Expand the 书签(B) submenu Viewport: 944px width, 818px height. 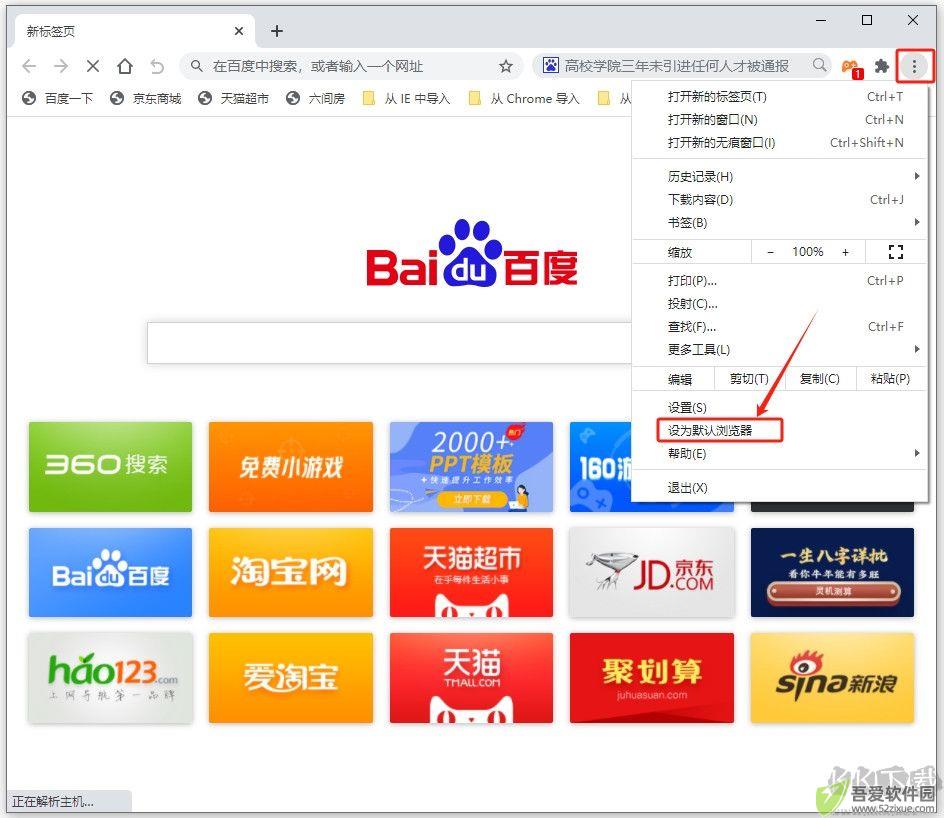point(780,222)
